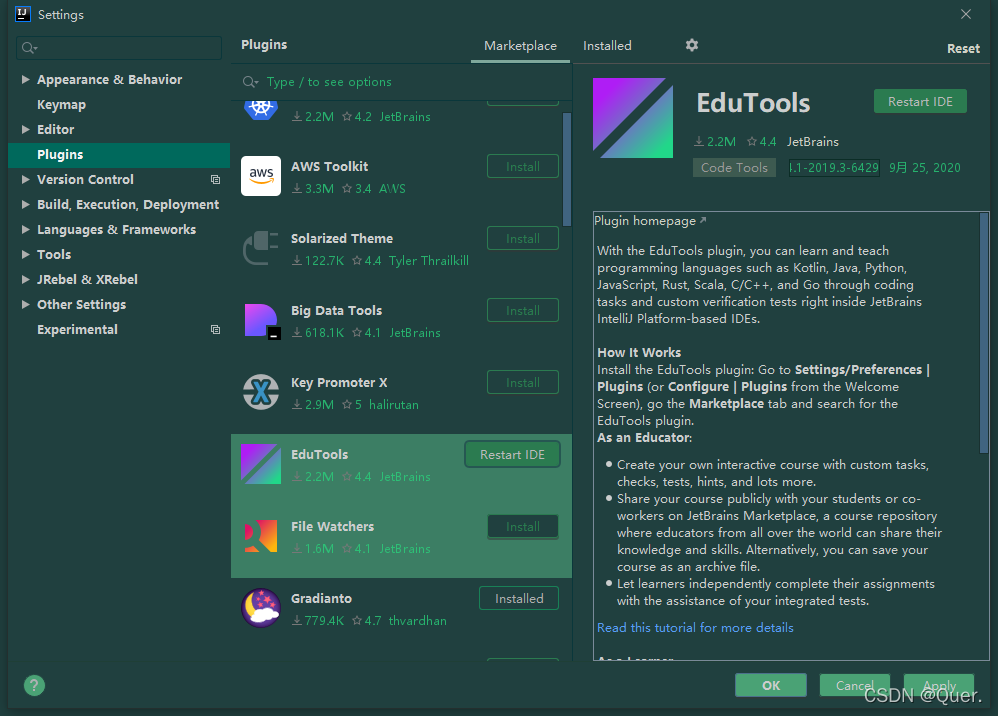The image size is (998, 716).
Task: Click Reset link at top right
Action: tap(963, 48)
